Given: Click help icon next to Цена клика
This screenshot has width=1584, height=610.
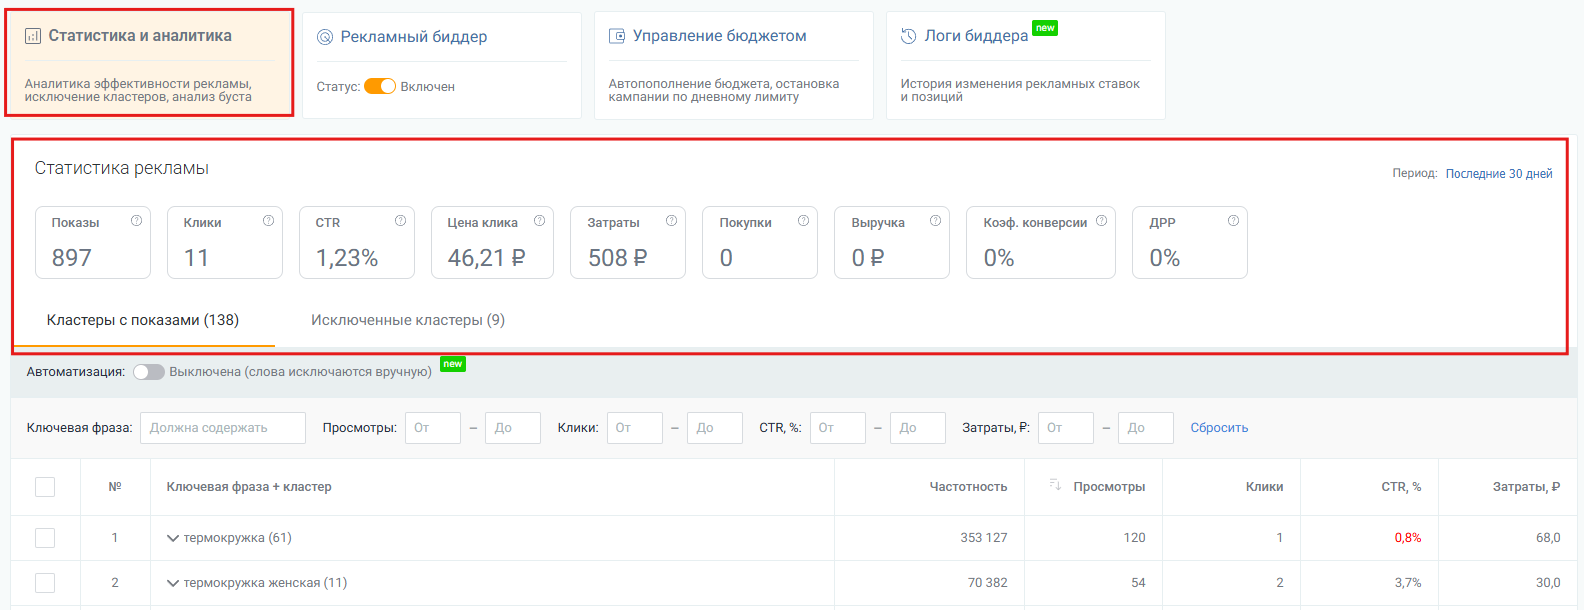Looking at the screenshot, I should 539,221.
